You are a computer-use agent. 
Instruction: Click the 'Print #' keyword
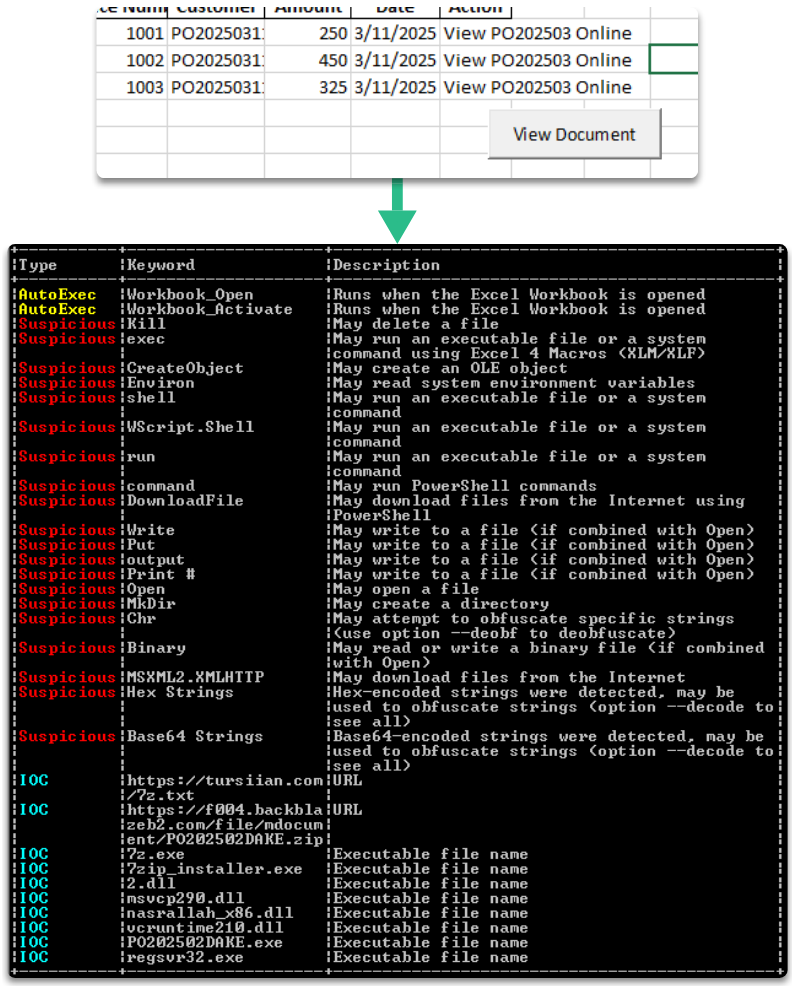tap(161, 574)
